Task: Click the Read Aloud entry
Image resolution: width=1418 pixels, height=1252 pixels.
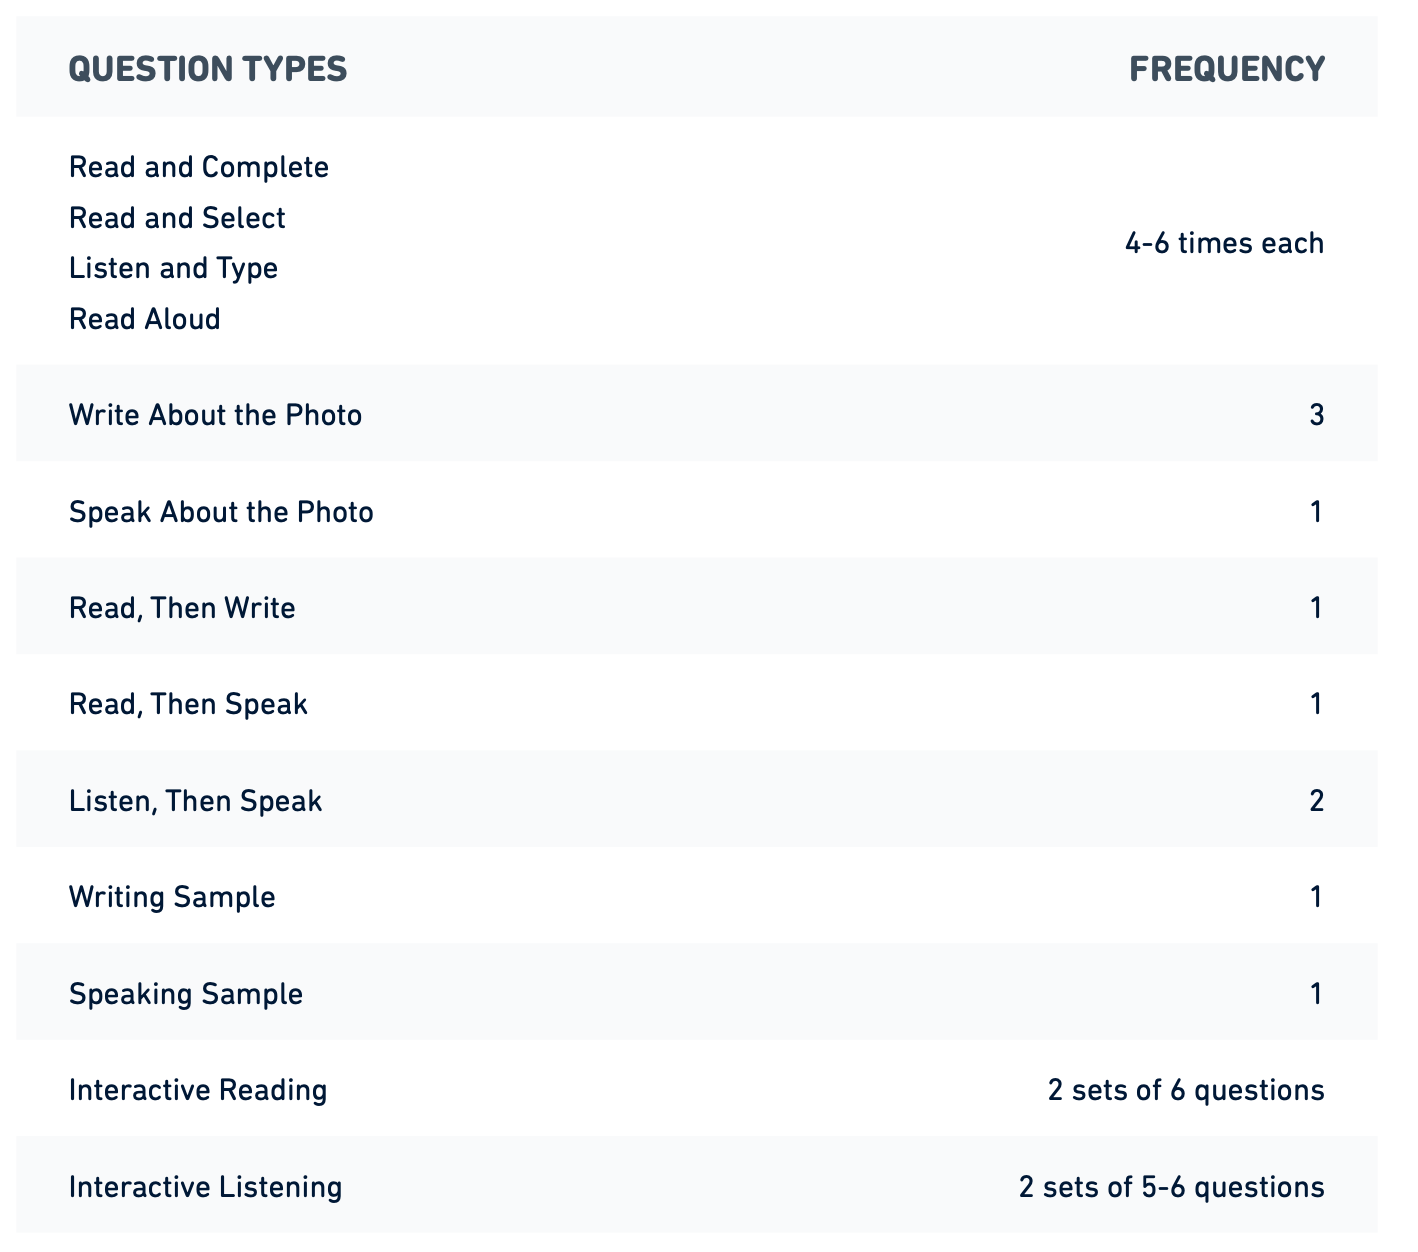Action: (145, 319)
